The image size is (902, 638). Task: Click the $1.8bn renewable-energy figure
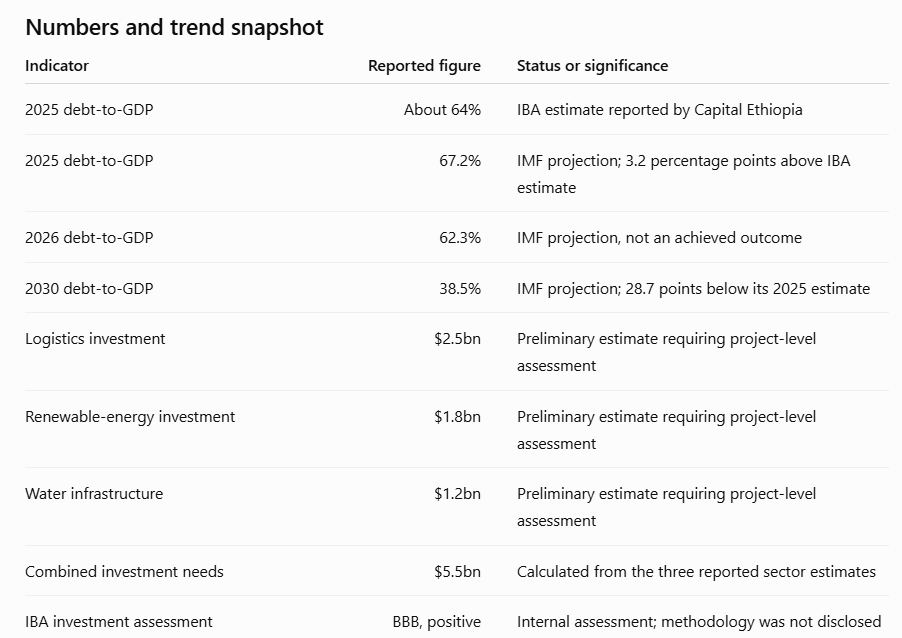[x=457, y=417]
